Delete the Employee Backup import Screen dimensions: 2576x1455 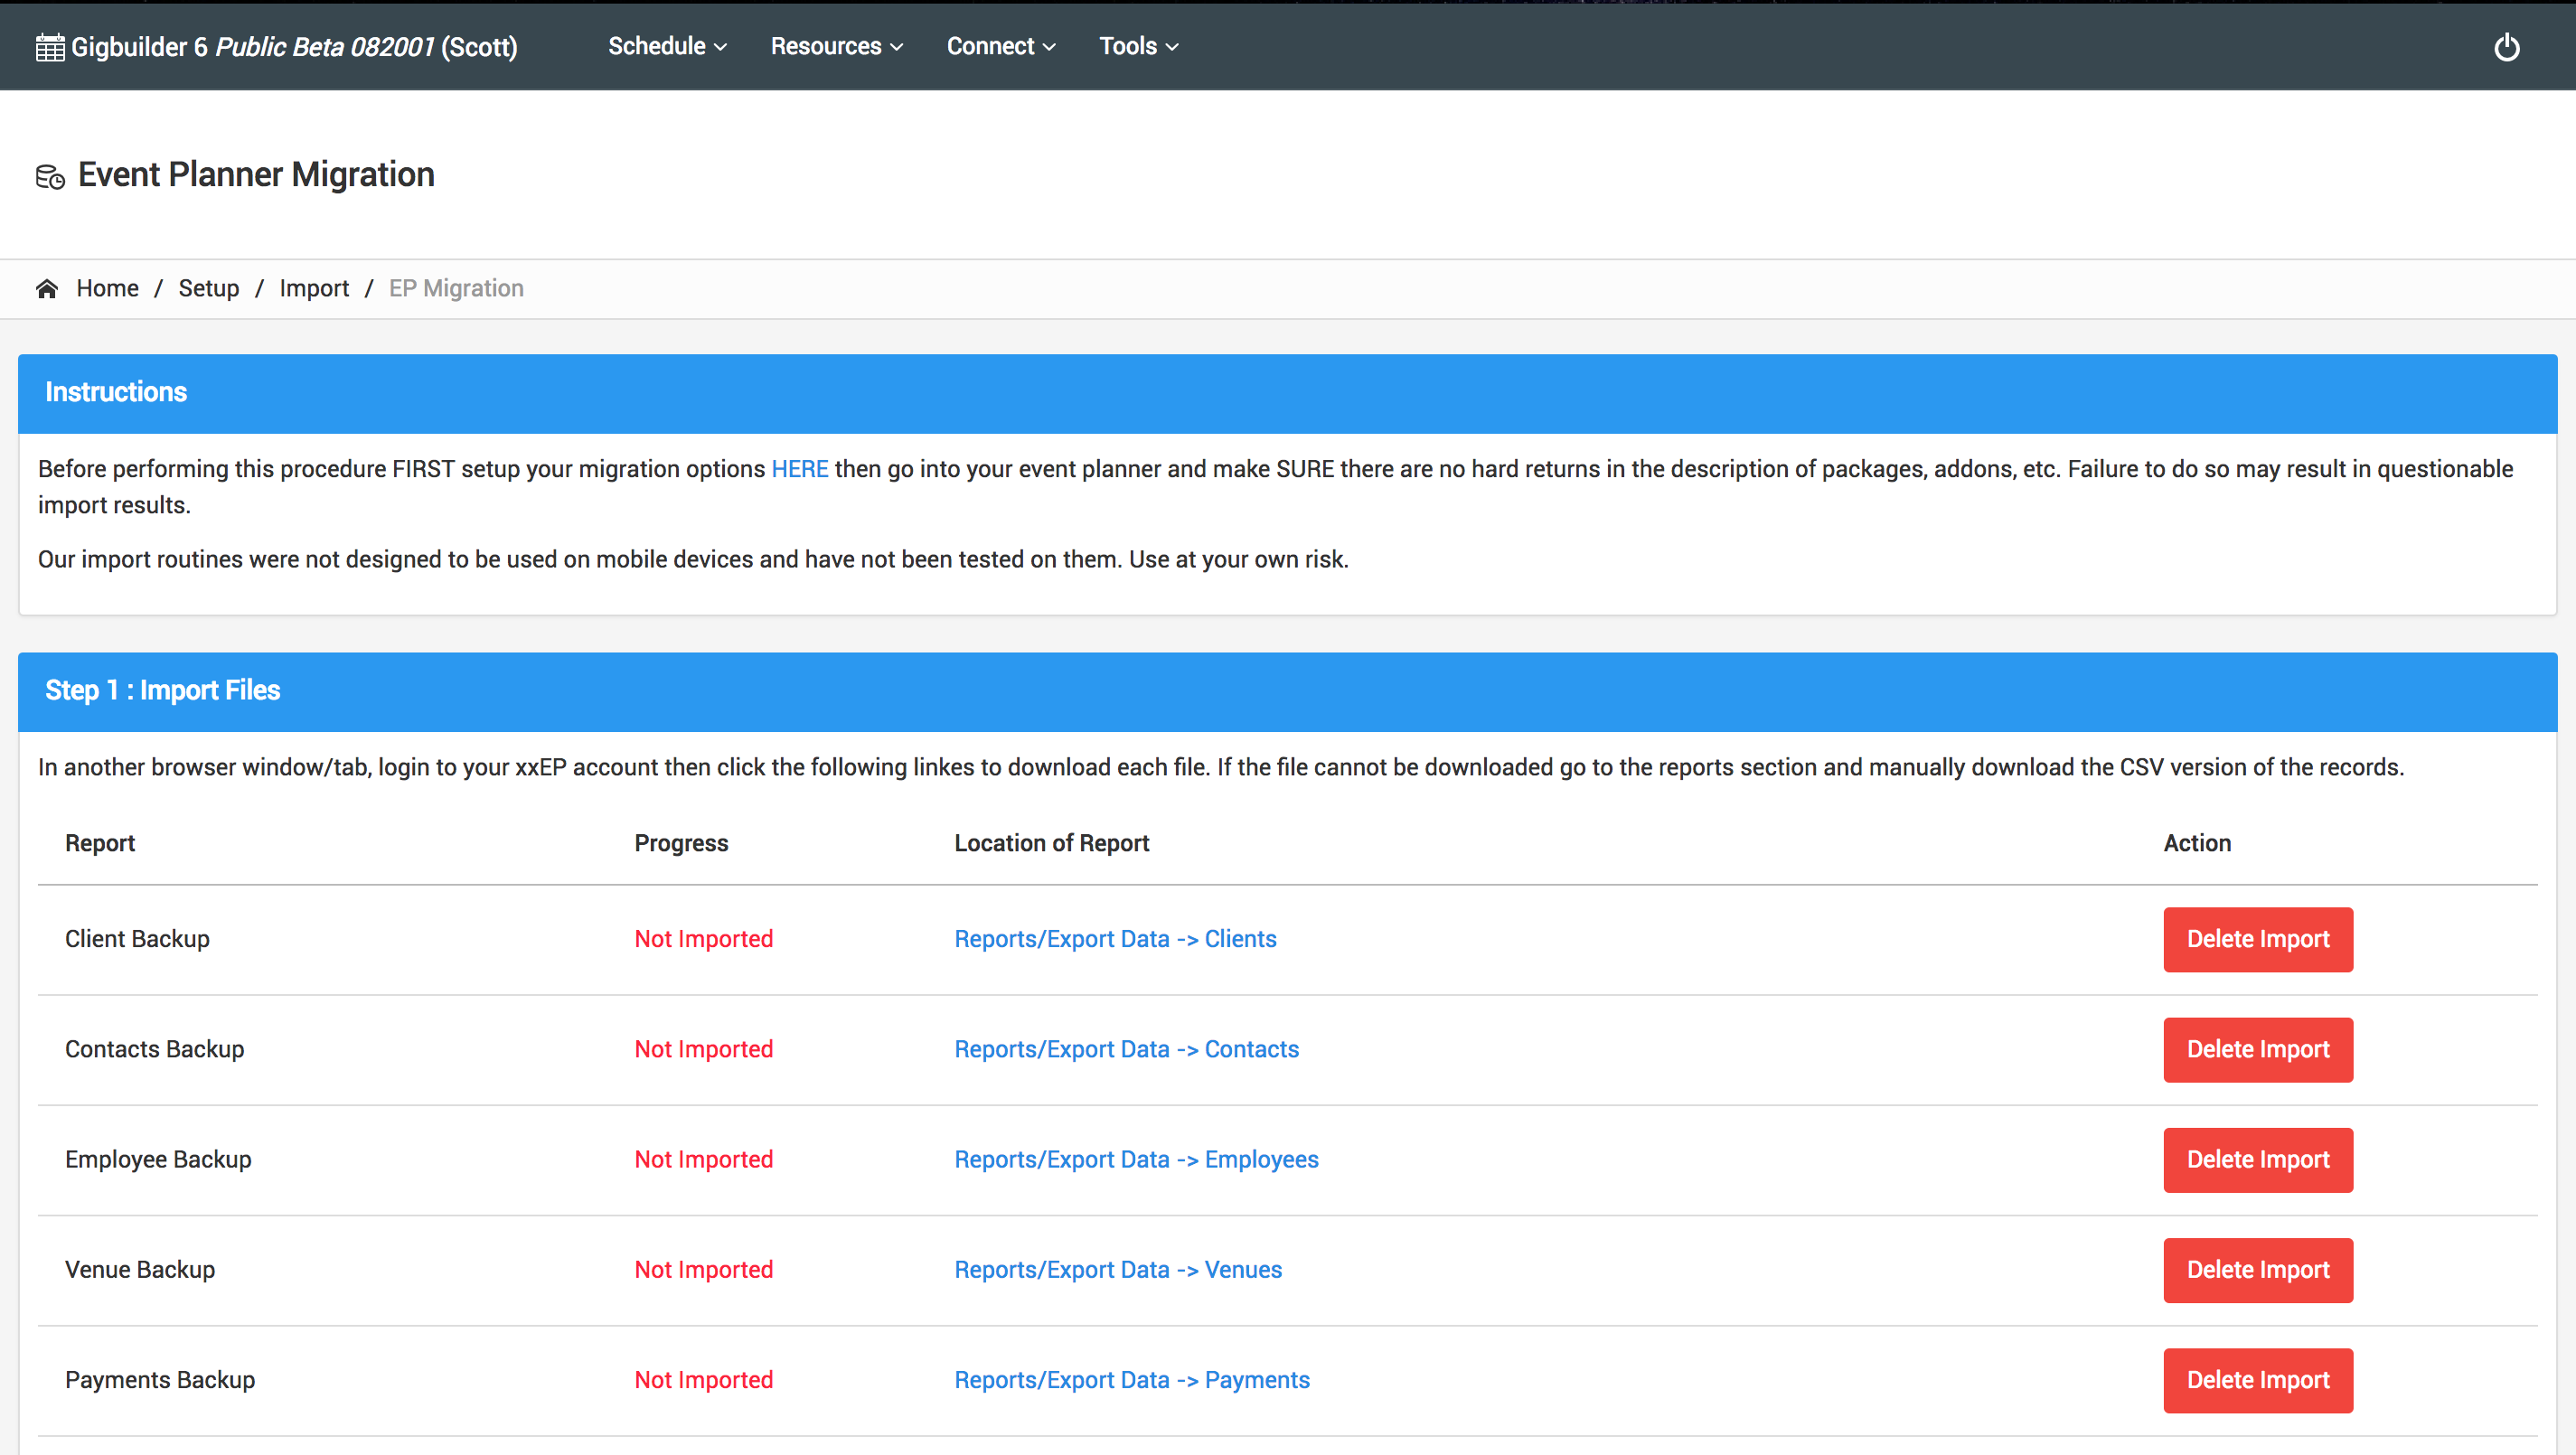pos(2257,1159)
